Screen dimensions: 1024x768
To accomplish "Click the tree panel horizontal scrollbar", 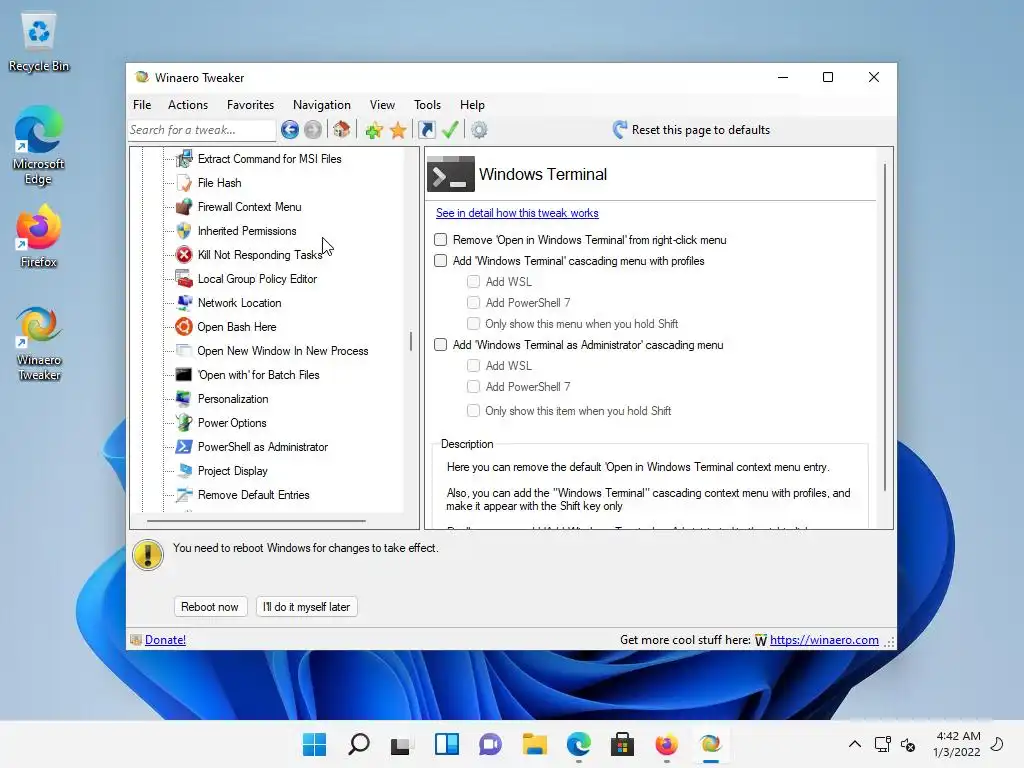I will point(256,521).
